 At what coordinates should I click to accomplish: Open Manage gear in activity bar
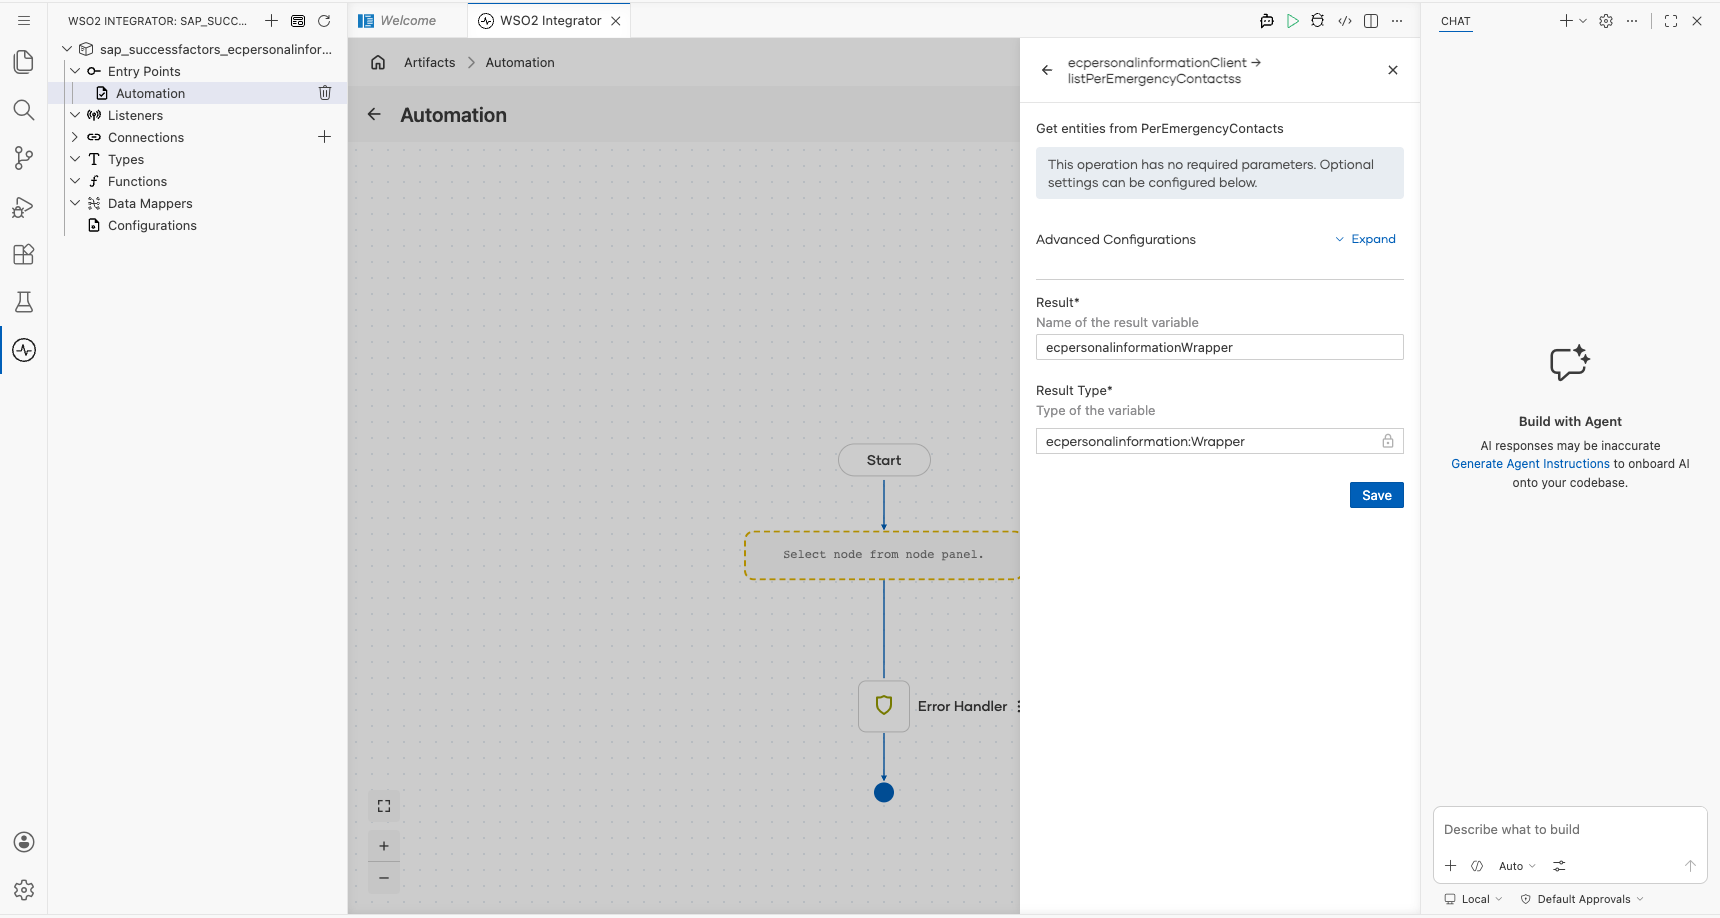click(24, 890)
